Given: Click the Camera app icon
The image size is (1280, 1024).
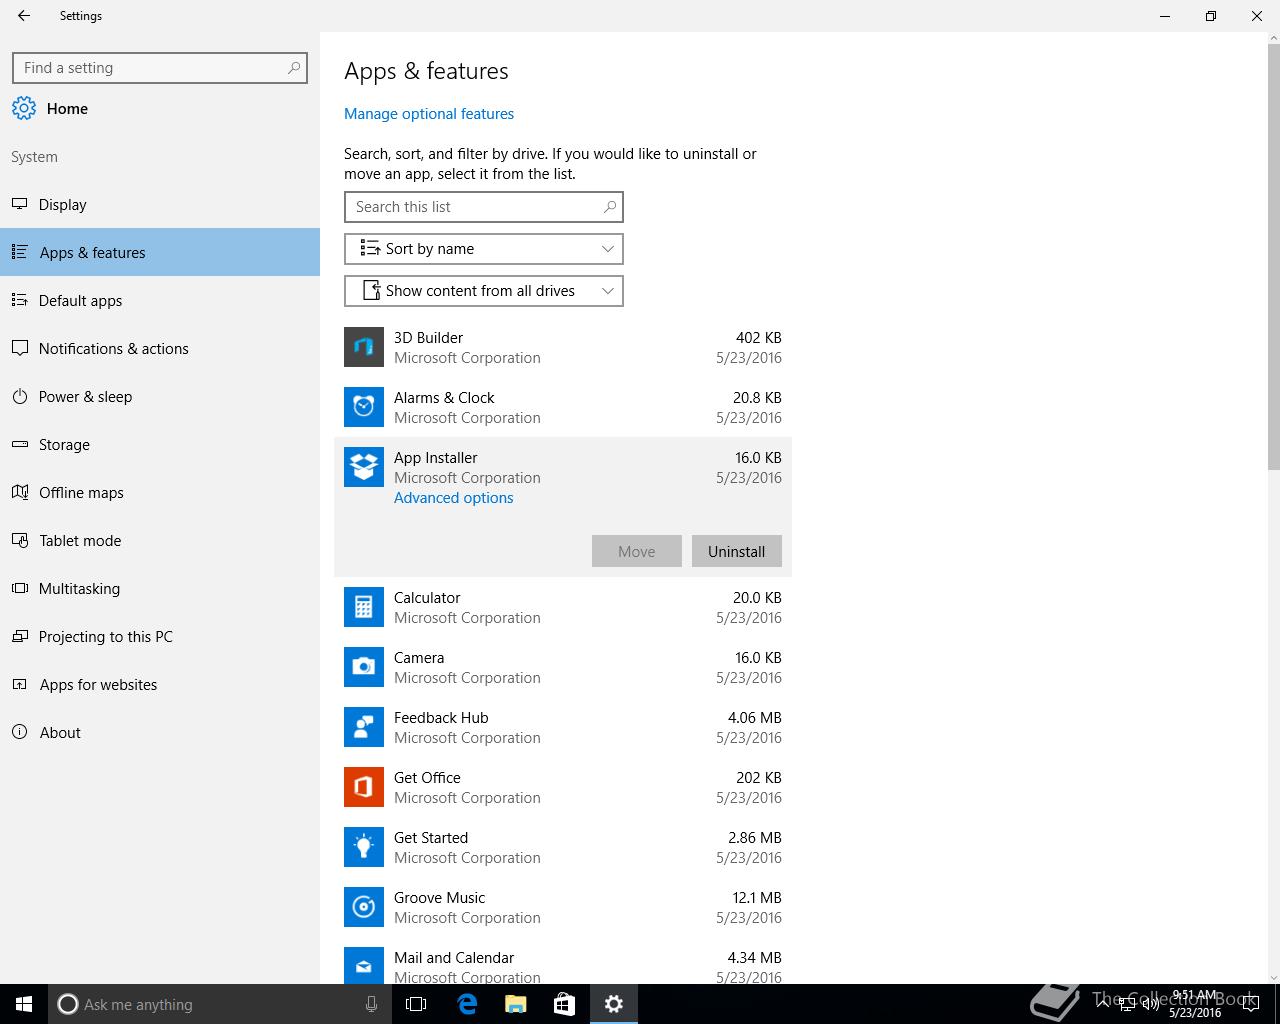Looking at the screenshot, I should point(364,667).
